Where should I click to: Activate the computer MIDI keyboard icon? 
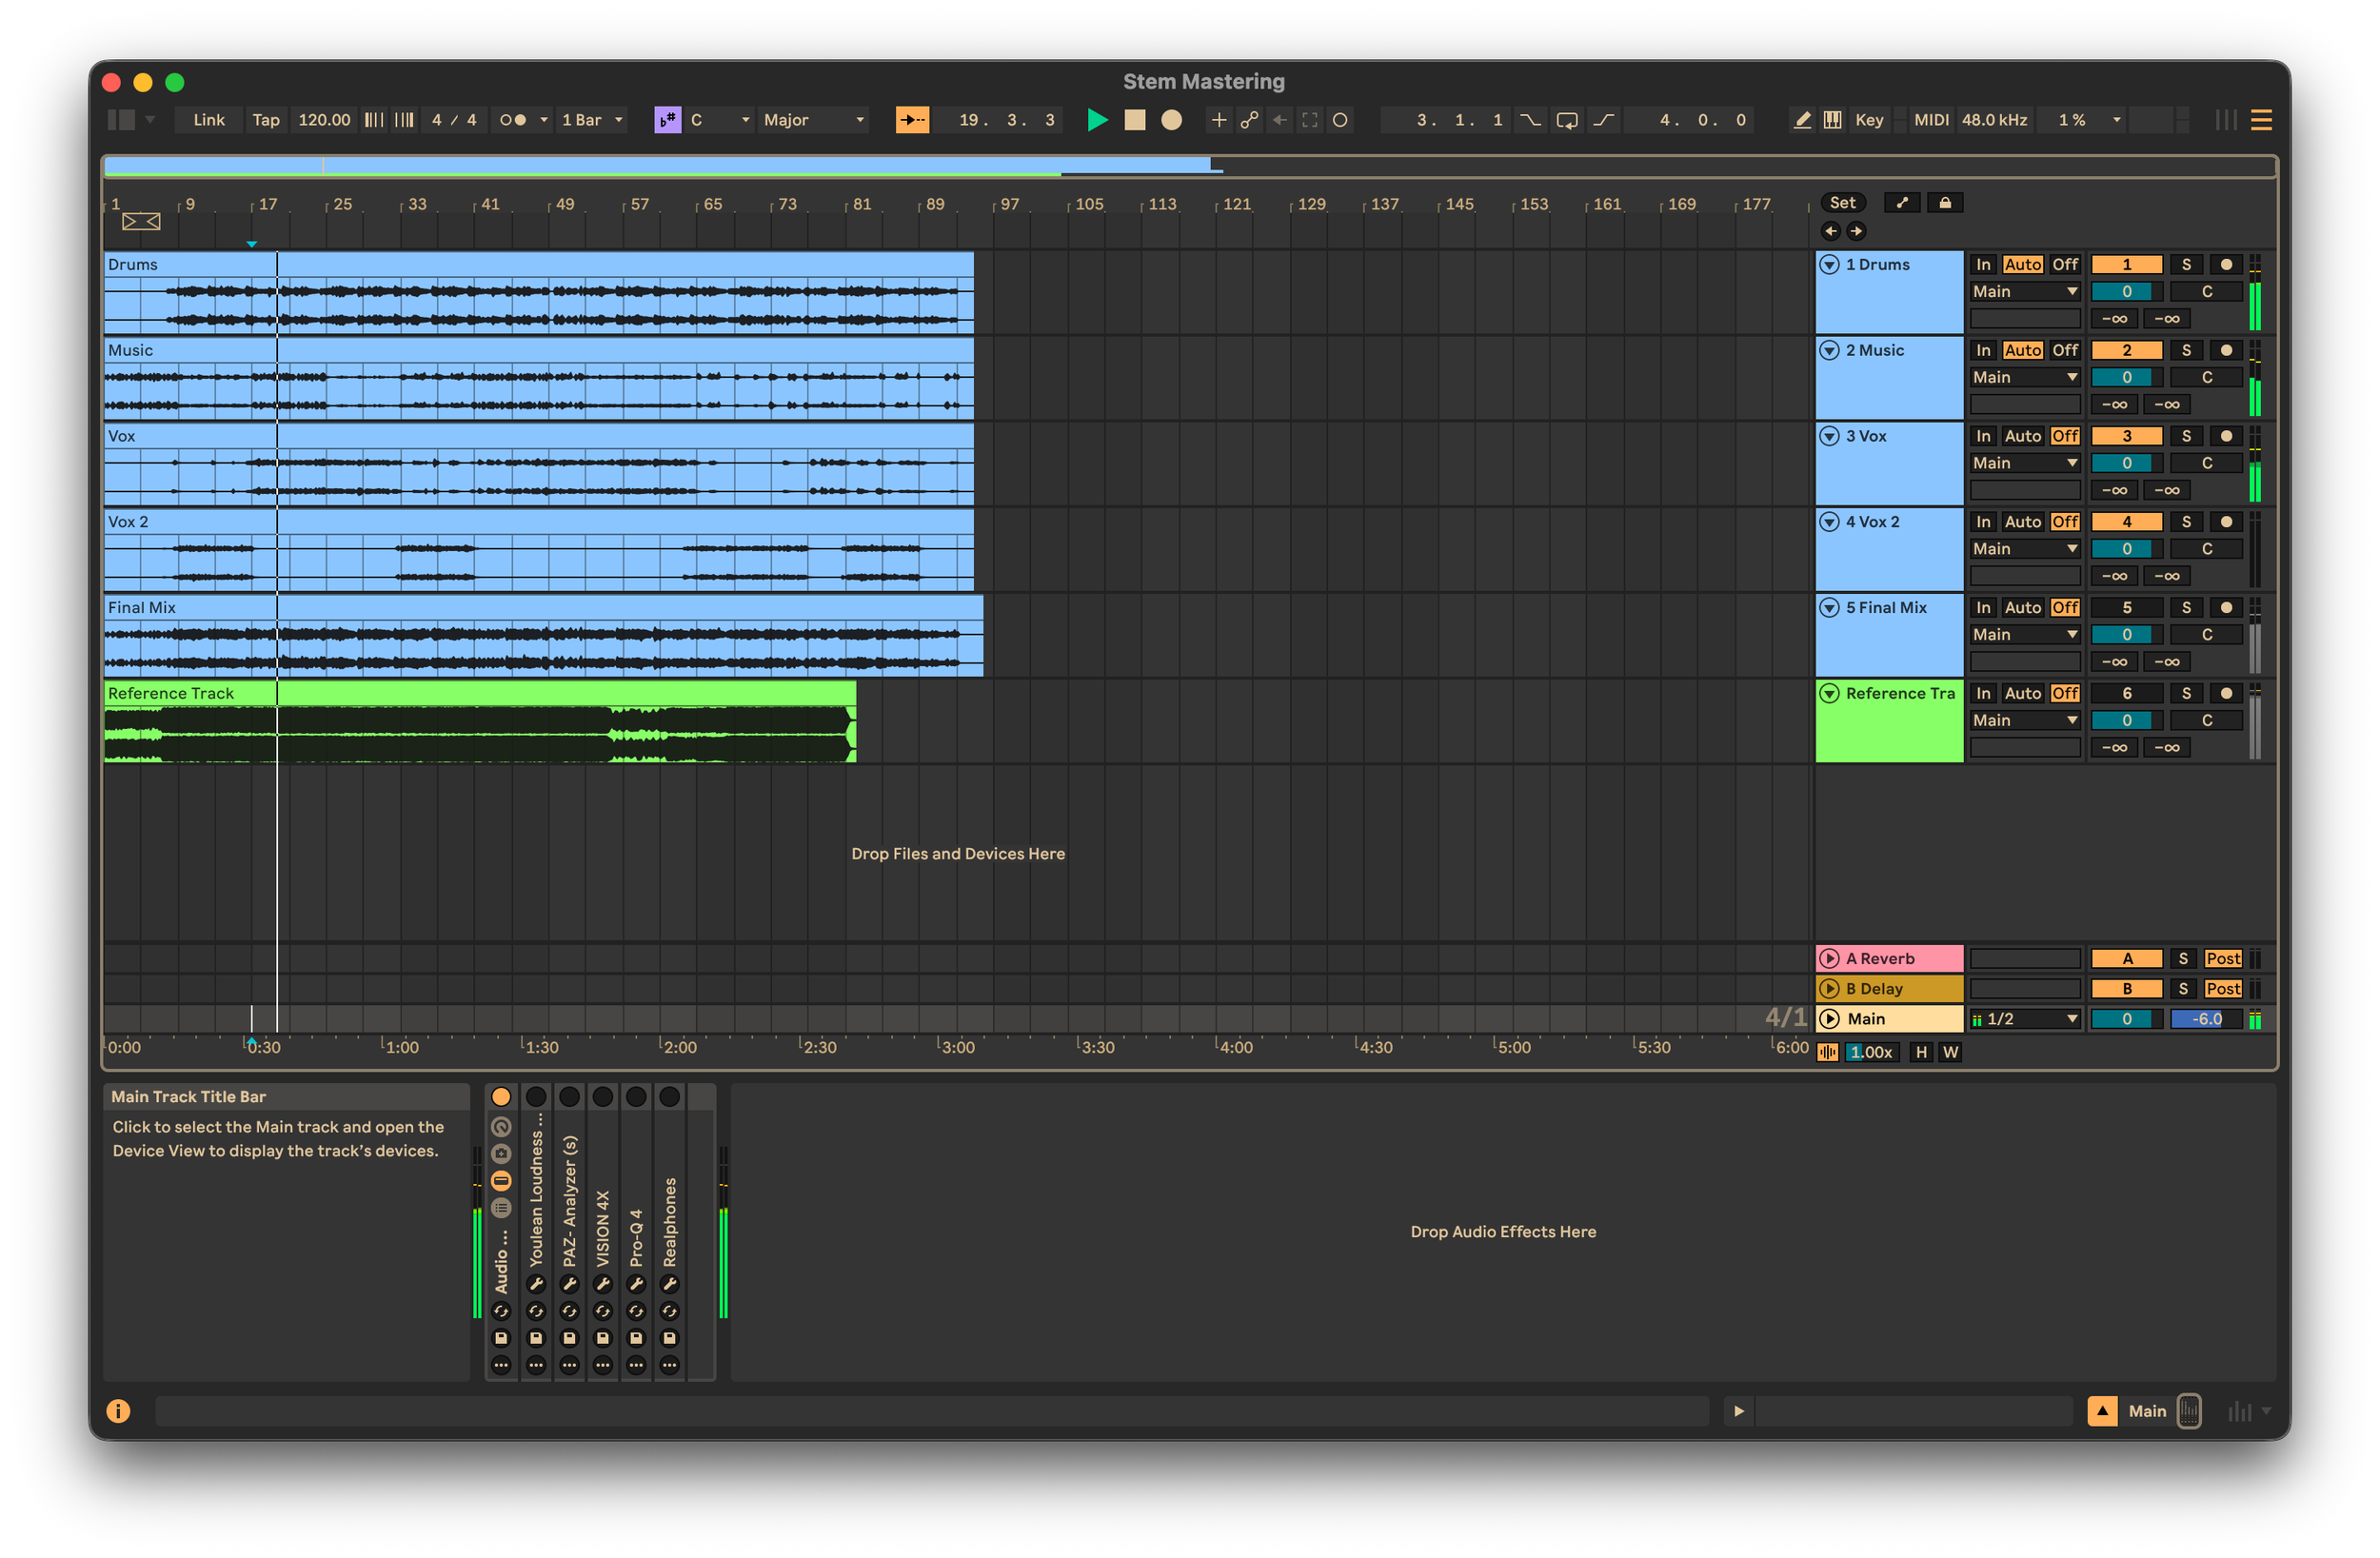(1833, 120)
